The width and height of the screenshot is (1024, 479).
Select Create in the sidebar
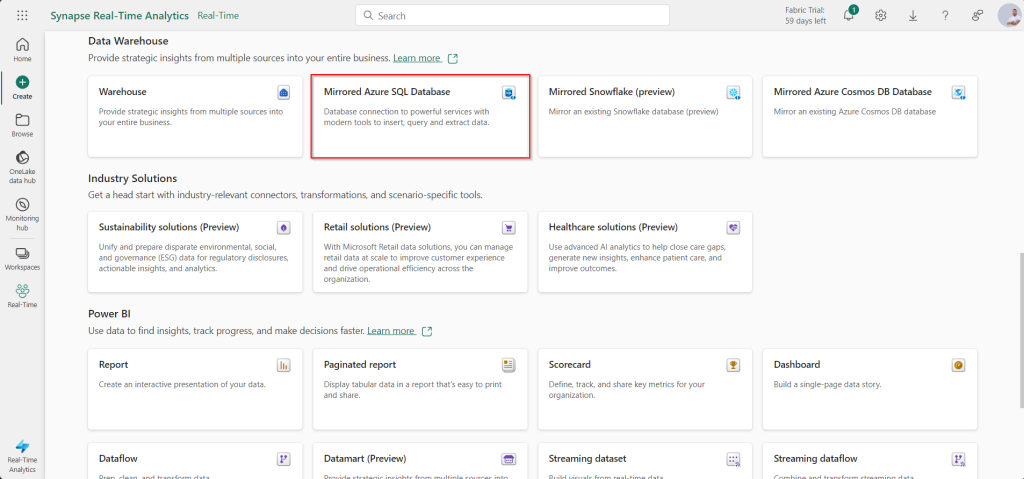tap(22, 88)
